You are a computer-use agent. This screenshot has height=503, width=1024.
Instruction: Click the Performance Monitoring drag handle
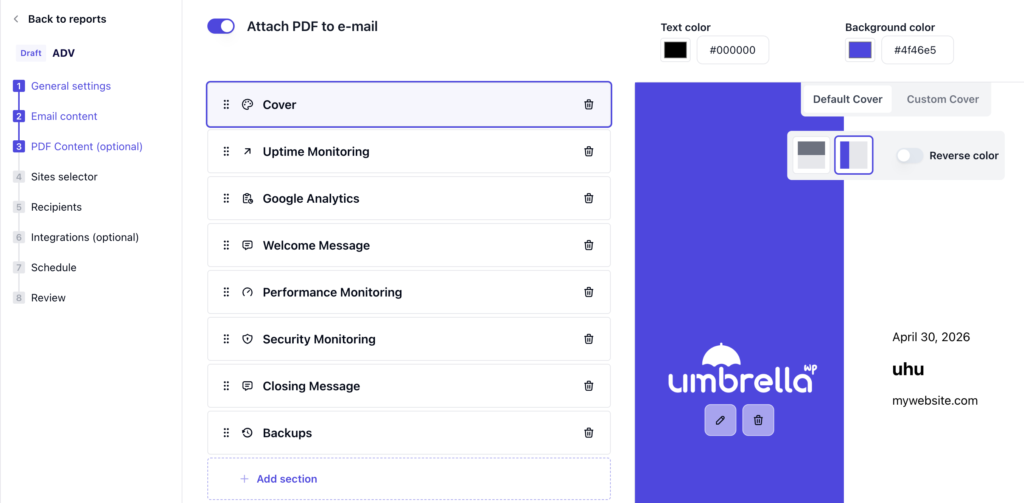tap(227, 292)
